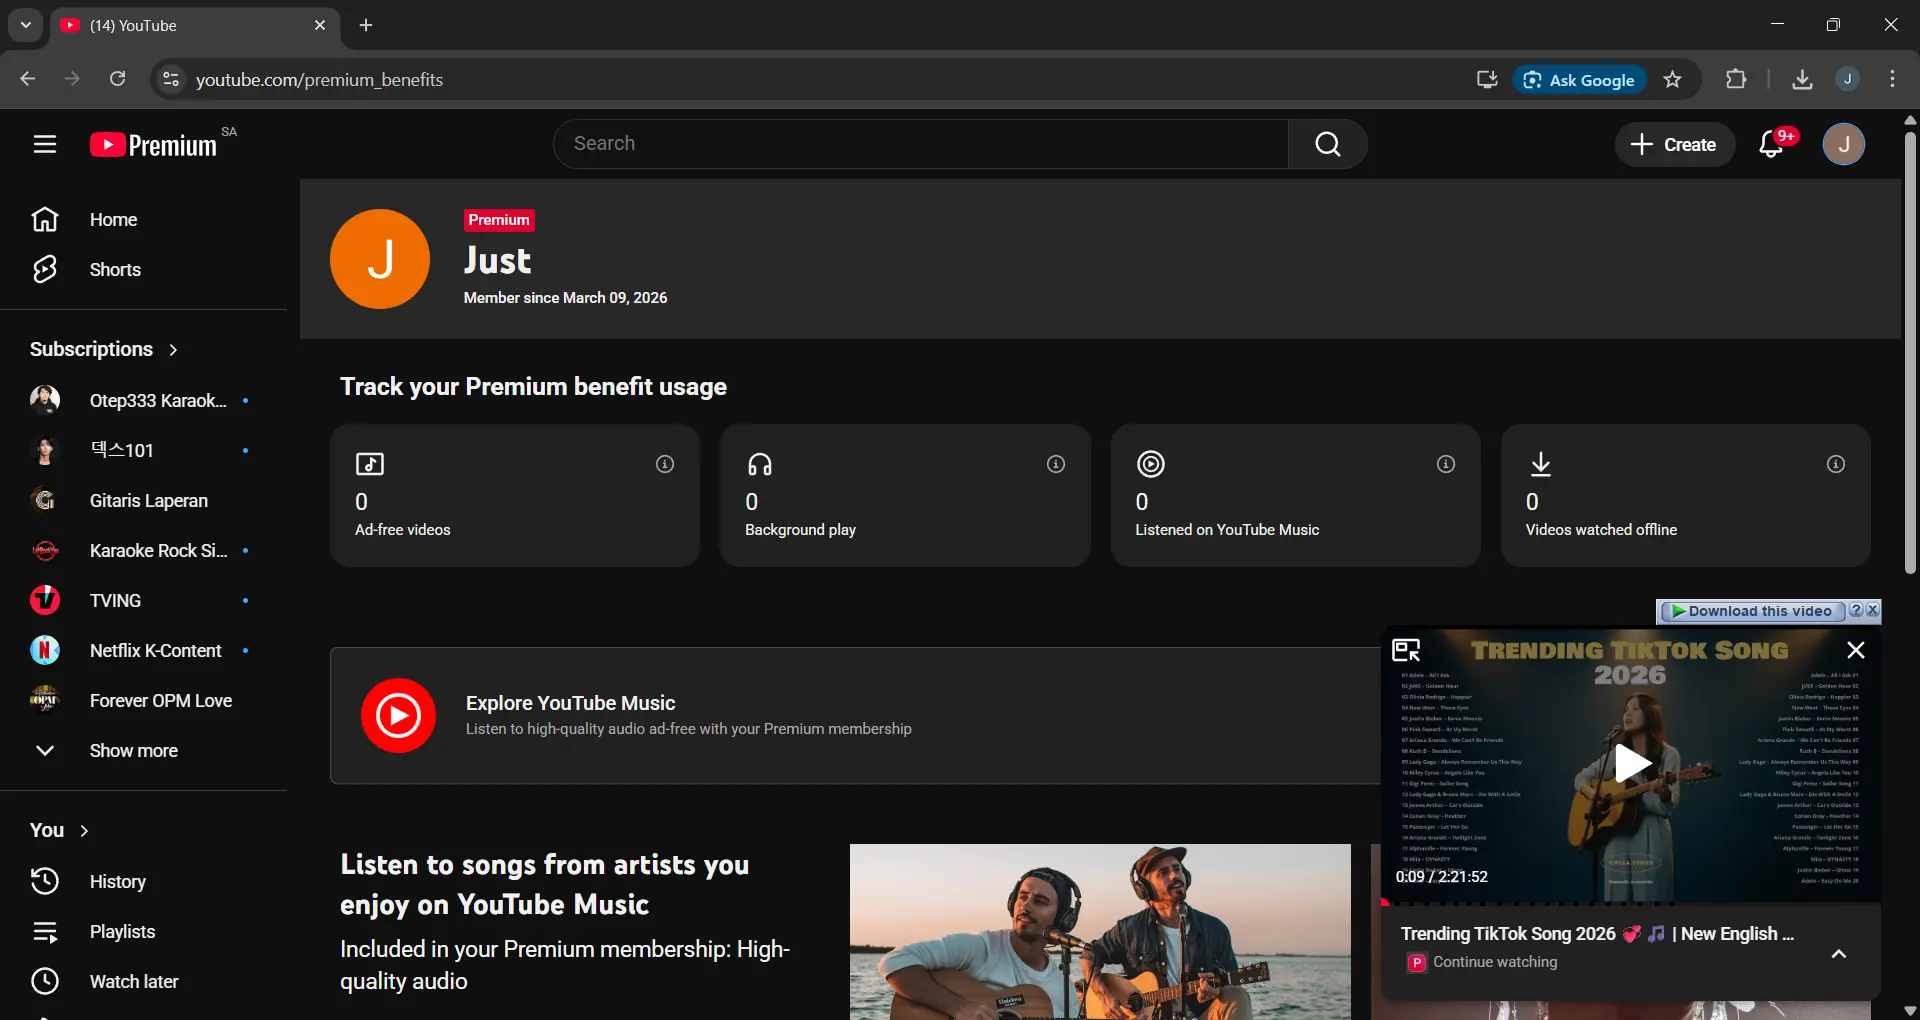Screen dimensions: 1920x1020
Task: Click the Videos watched offline info icon
Action: (x=1836, y=464)
